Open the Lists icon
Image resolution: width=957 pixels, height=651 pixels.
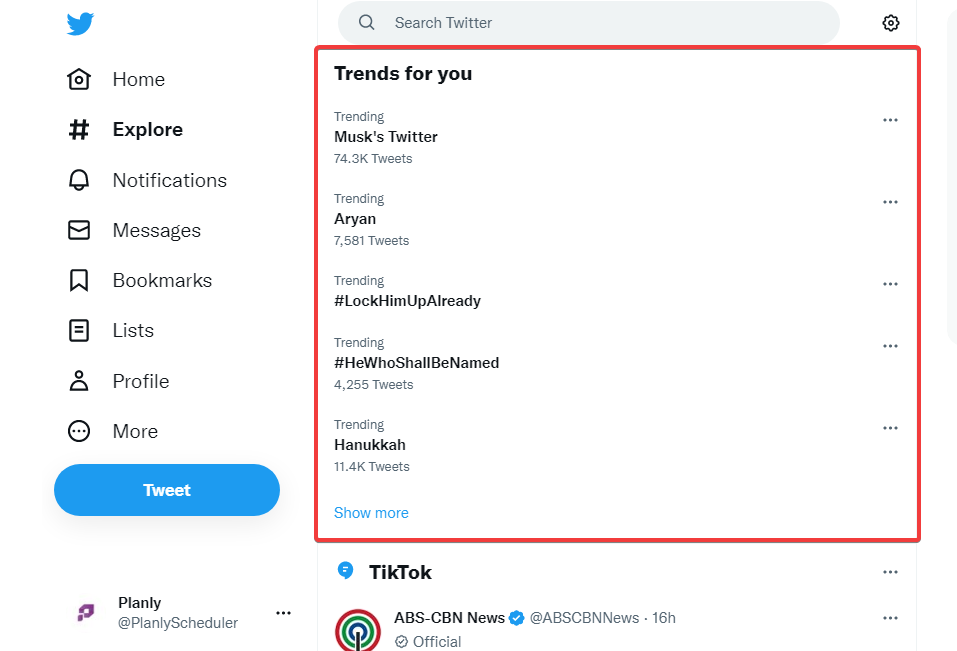point(79,331)
